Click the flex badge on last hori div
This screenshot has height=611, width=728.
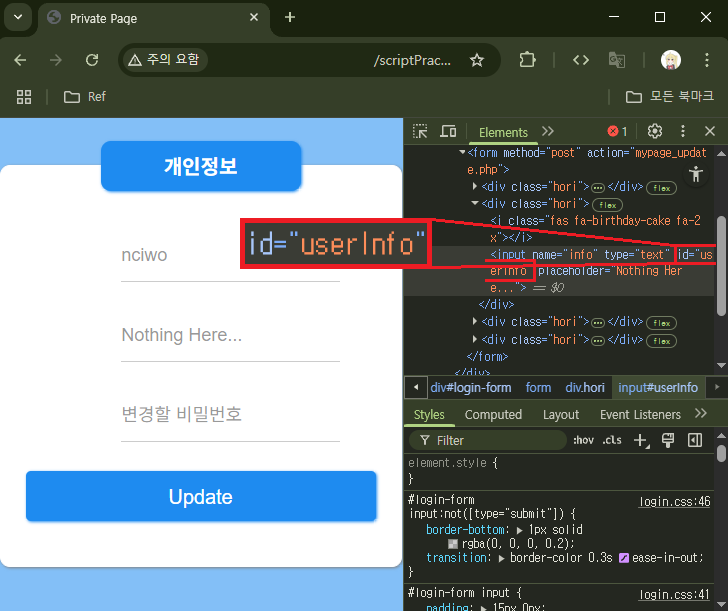[661, 341]
